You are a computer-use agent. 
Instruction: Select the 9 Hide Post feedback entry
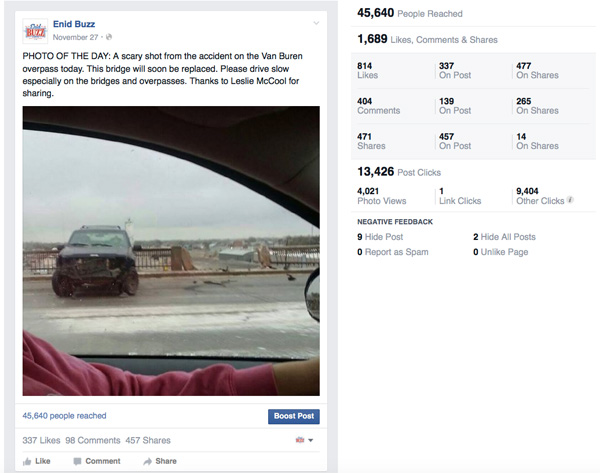pyautogui.click(x=380, y=237)
